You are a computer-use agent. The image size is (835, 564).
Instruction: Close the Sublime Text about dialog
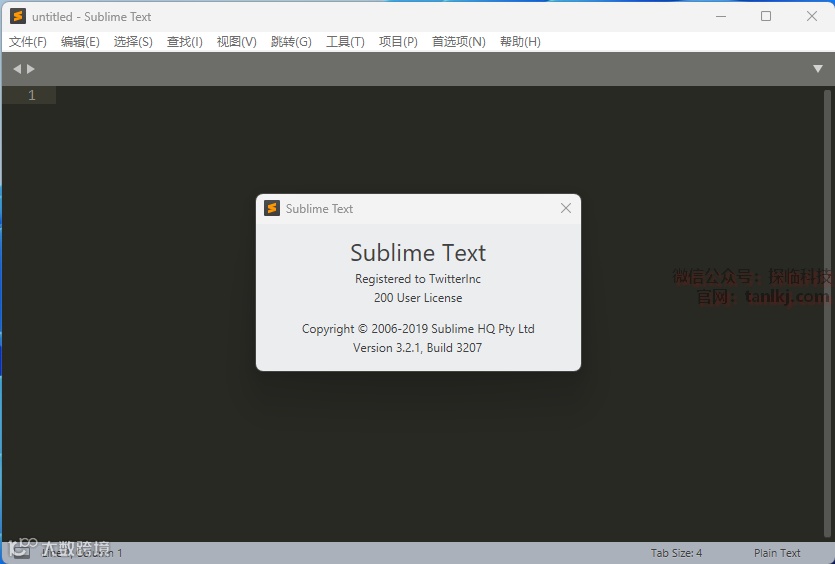coord(566,208)
